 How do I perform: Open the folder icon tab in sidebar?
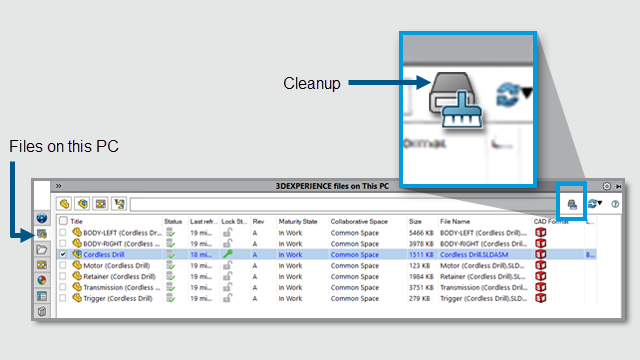[x=42, y=249]
